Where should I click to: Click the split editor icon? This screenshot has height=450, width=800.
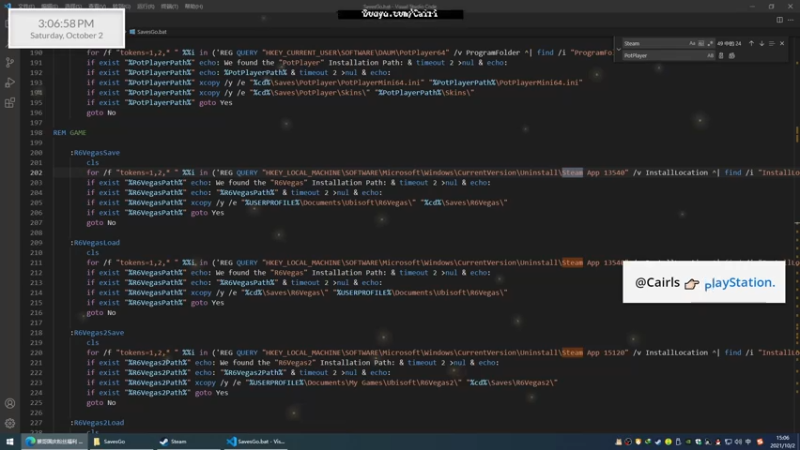(x=780, y=20)
